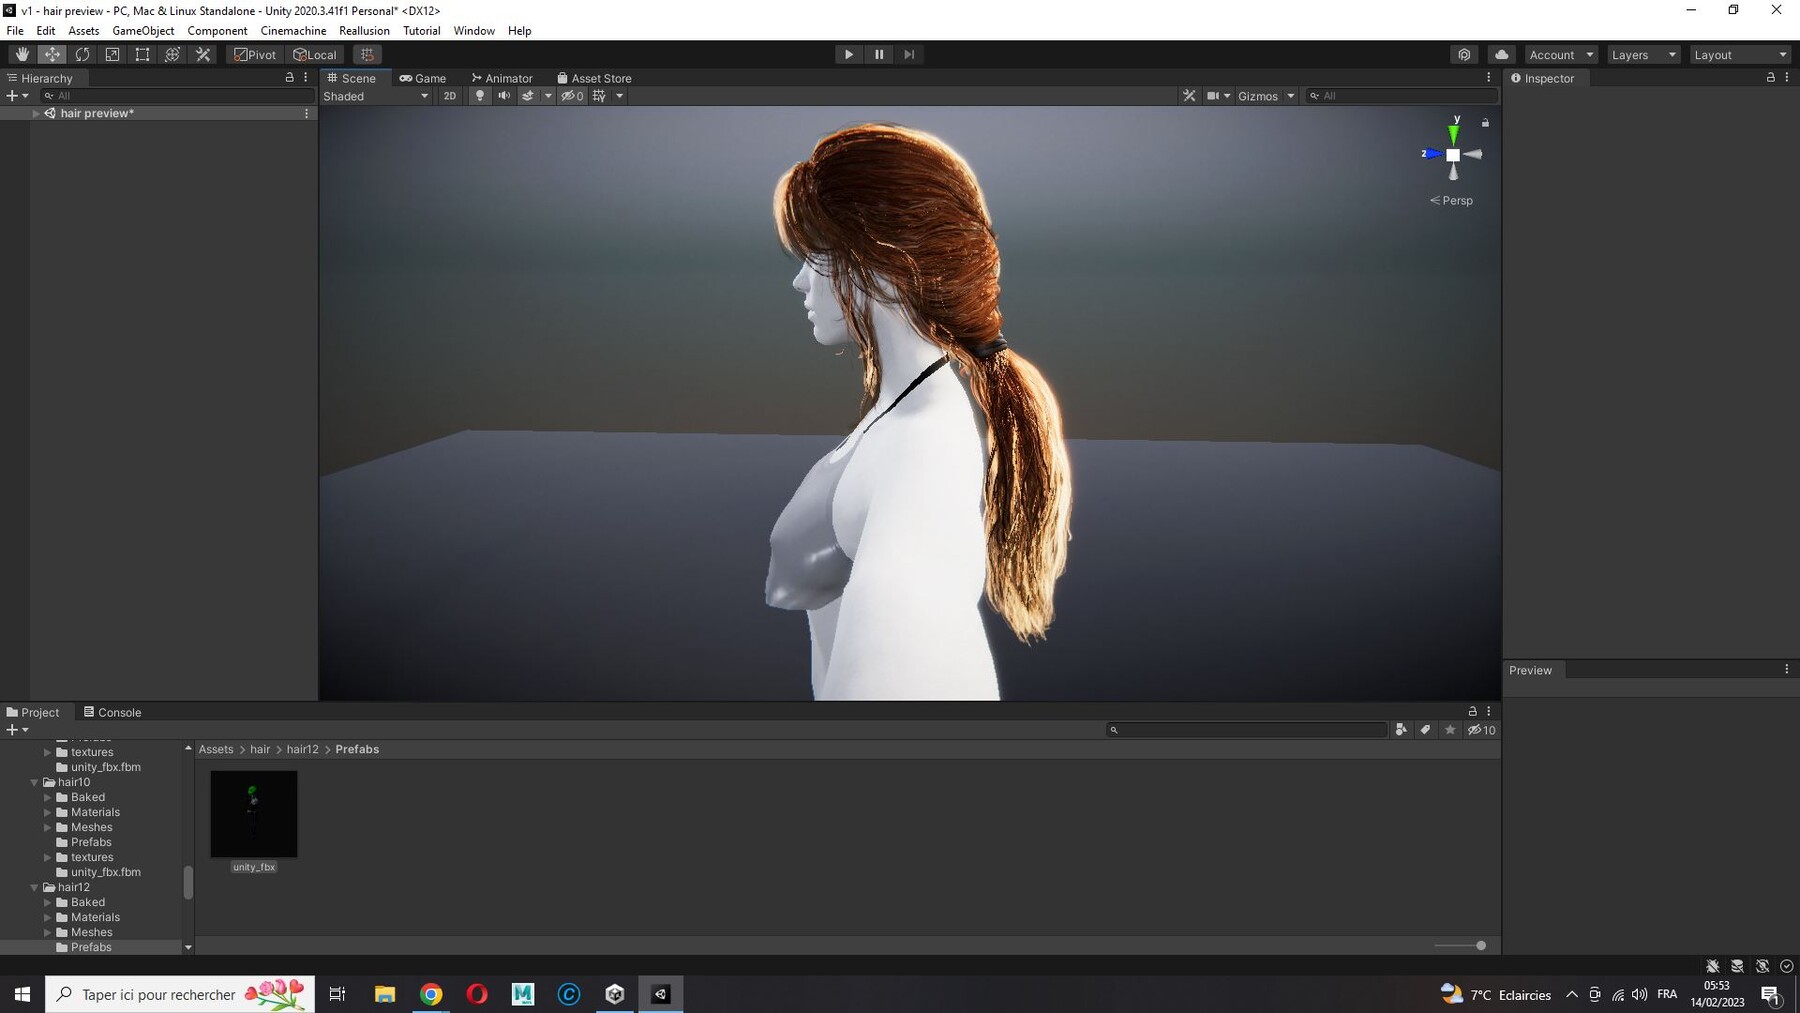
Task: Switch to the Animator tab
Action: [502, 78]
